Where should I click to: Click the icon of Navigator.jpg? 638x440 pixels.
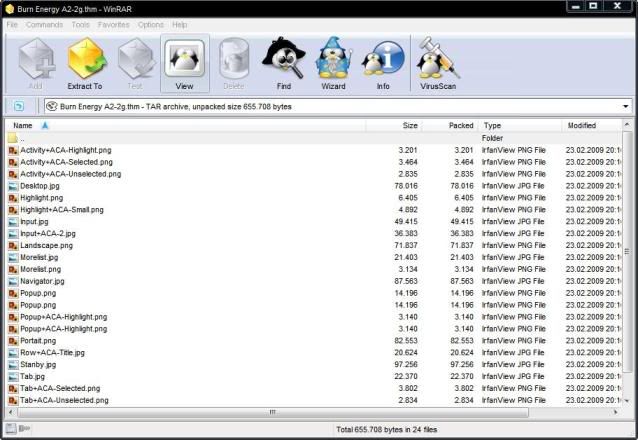[13, 281]
